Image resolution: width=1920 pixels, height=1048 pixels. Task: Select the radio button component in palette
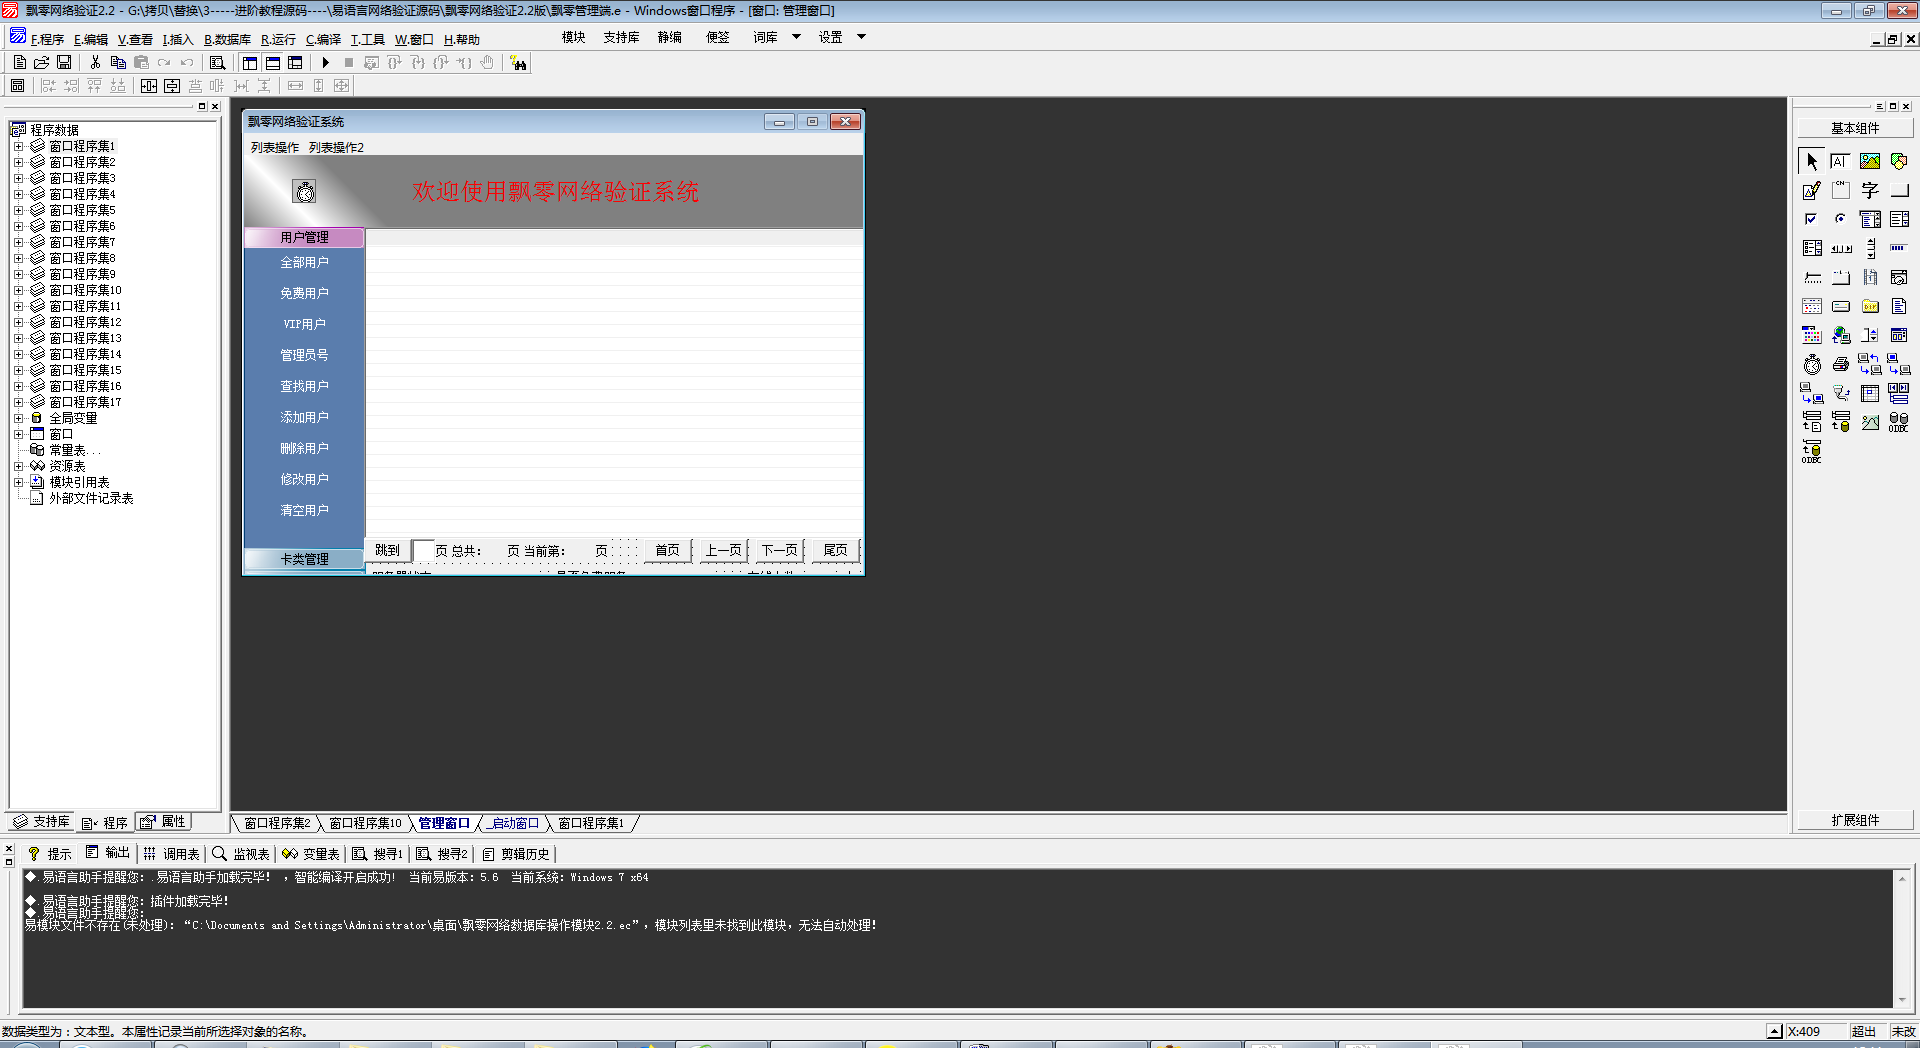(x=1841, y=219)
